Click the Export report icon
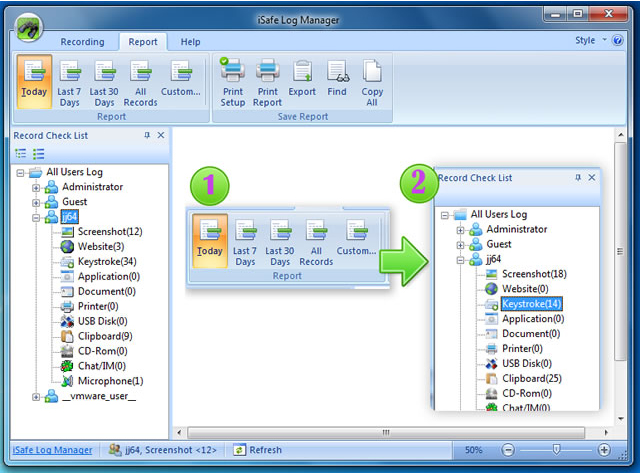The image size is (640, 473). pyautogui.click(x=302, y=82)
